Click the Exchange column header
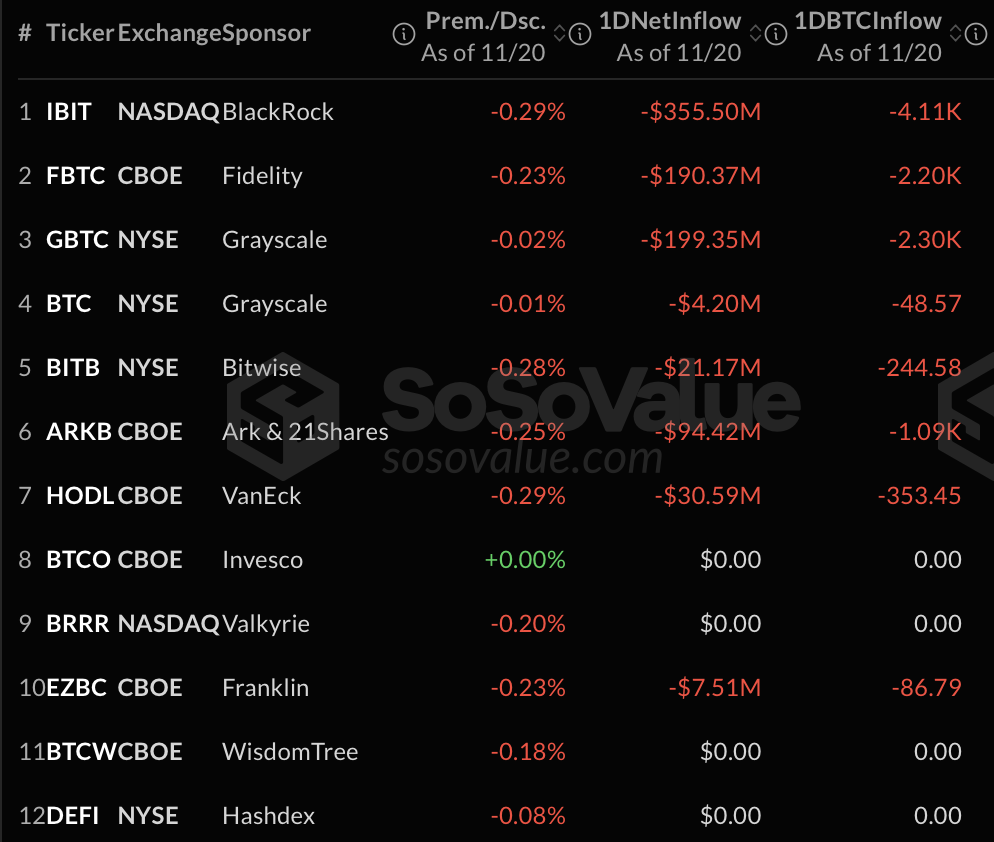The height and width of the screenshot is (842, 994). pyautogui.click(x=169, y=33)
